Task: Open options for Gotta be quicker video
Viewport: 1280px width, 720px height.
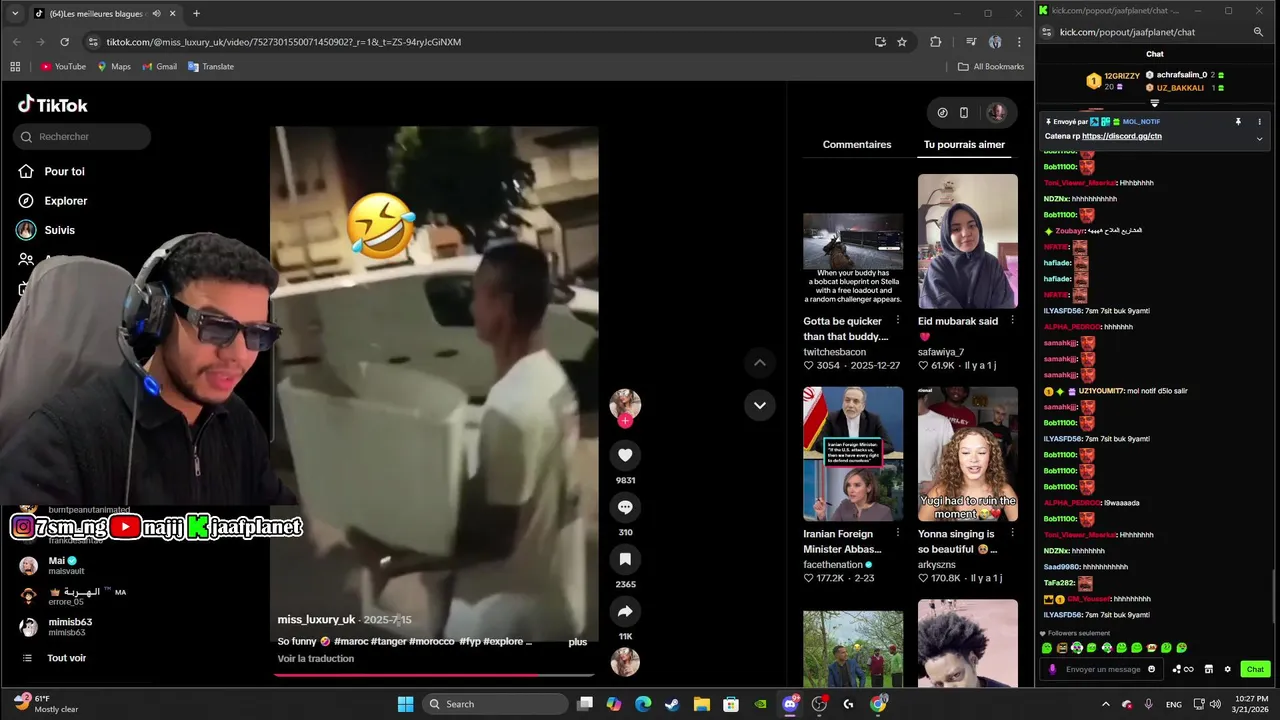Action: coord(897,320)
